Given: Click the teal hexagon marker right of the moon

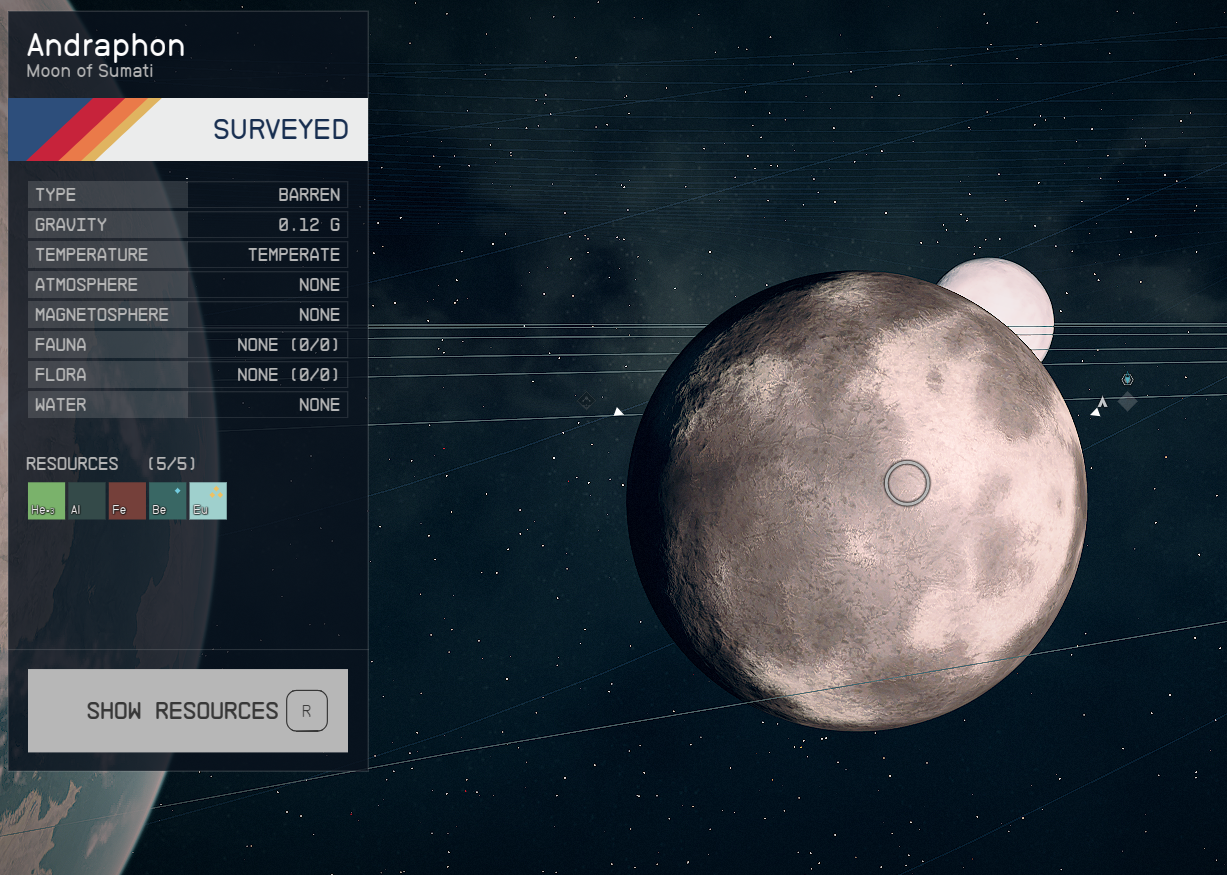Looking at the screenshot, I should 1127,380.
